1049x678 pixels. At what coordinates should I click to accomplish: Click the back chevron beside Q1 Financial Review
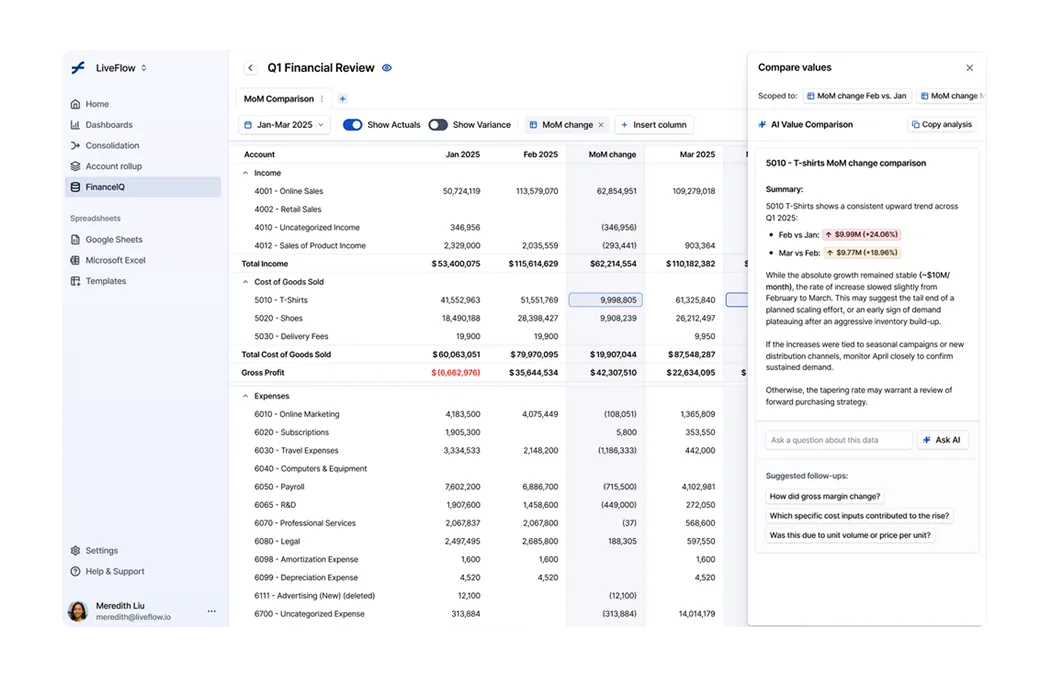[x=250, y=68]
